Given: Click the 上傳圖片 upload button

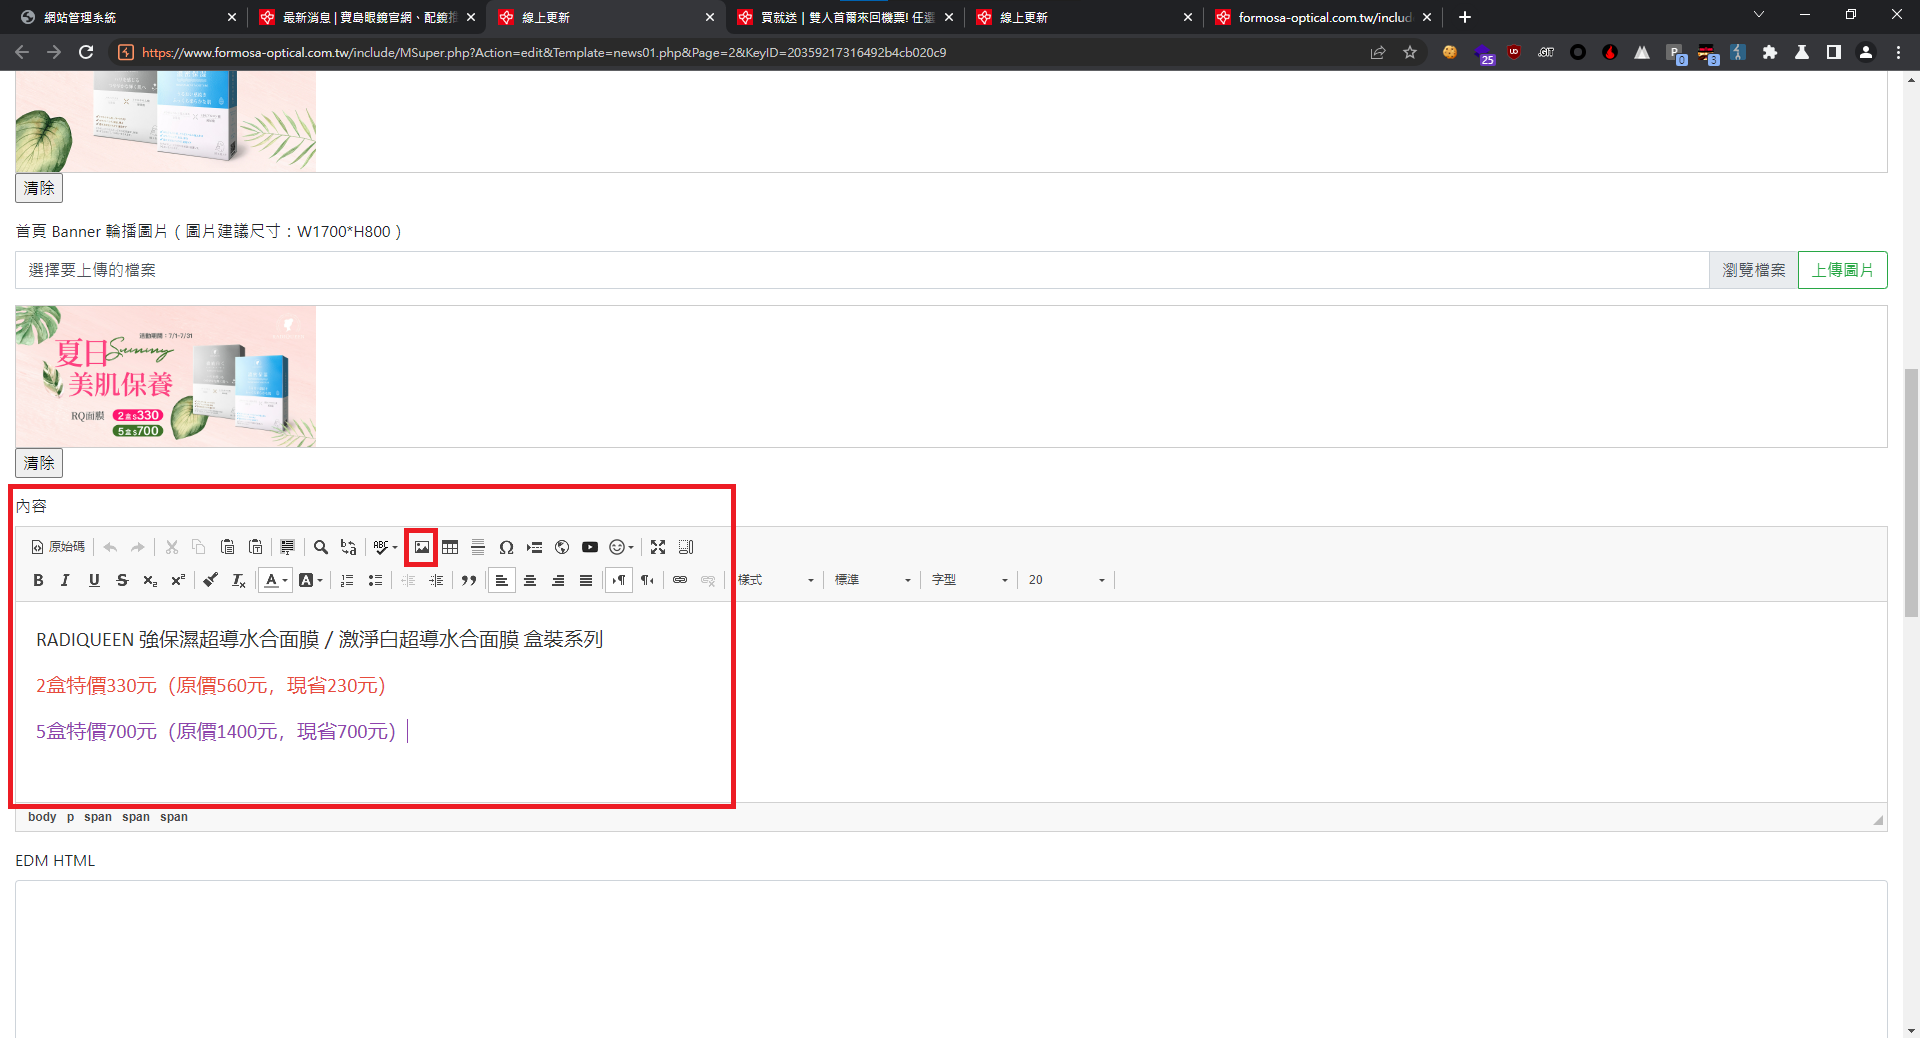Looking at the screenshot, I should tap(1842, 270).
